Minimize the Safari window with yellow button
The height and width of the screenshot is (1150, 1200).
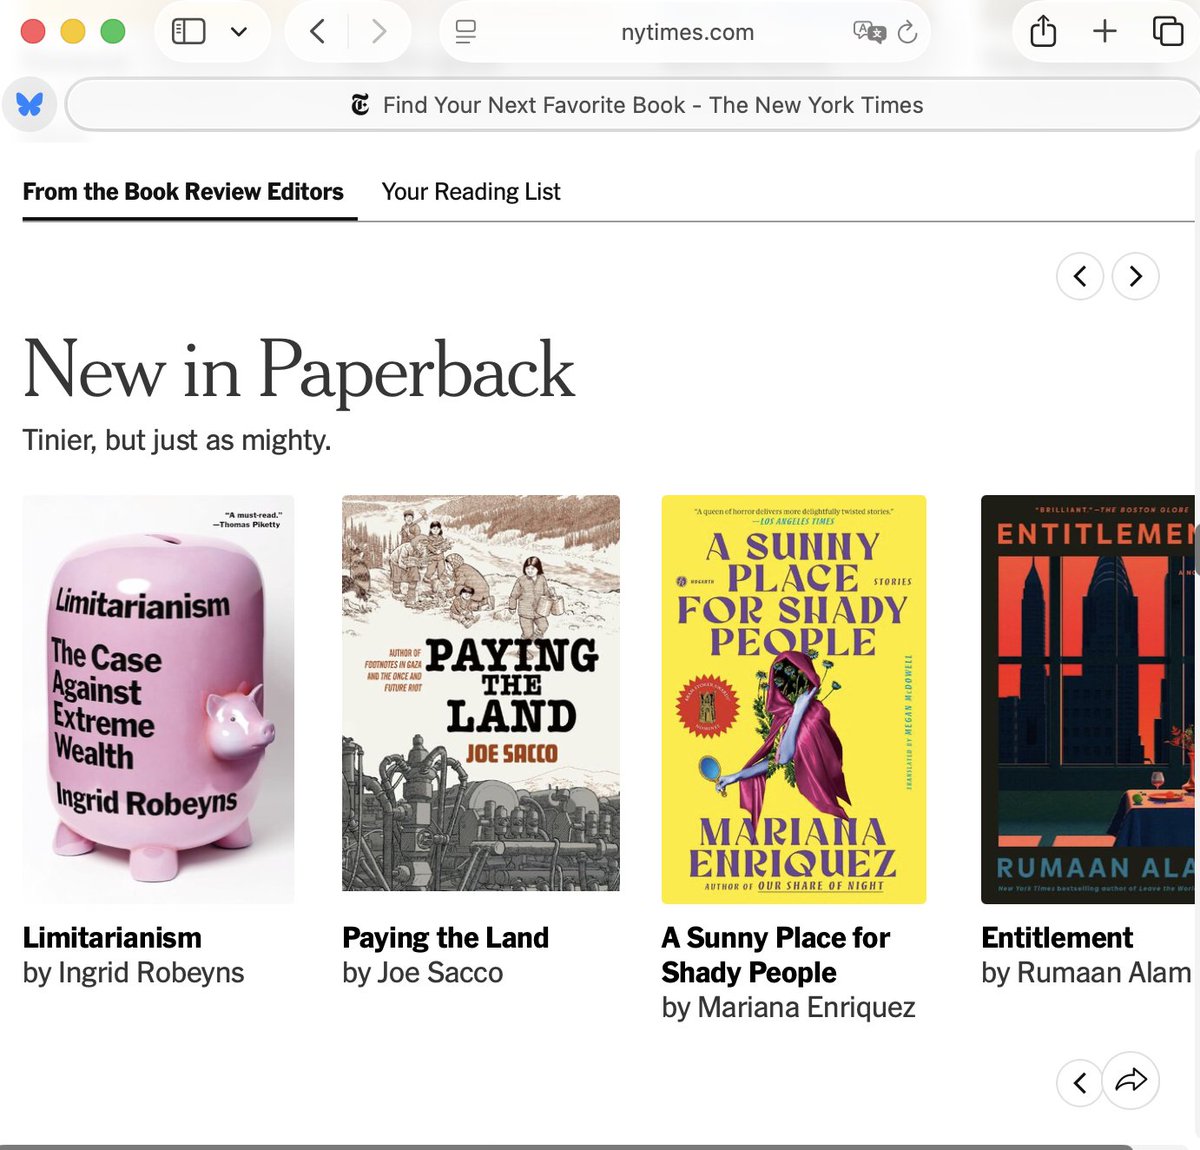(73, 32)
